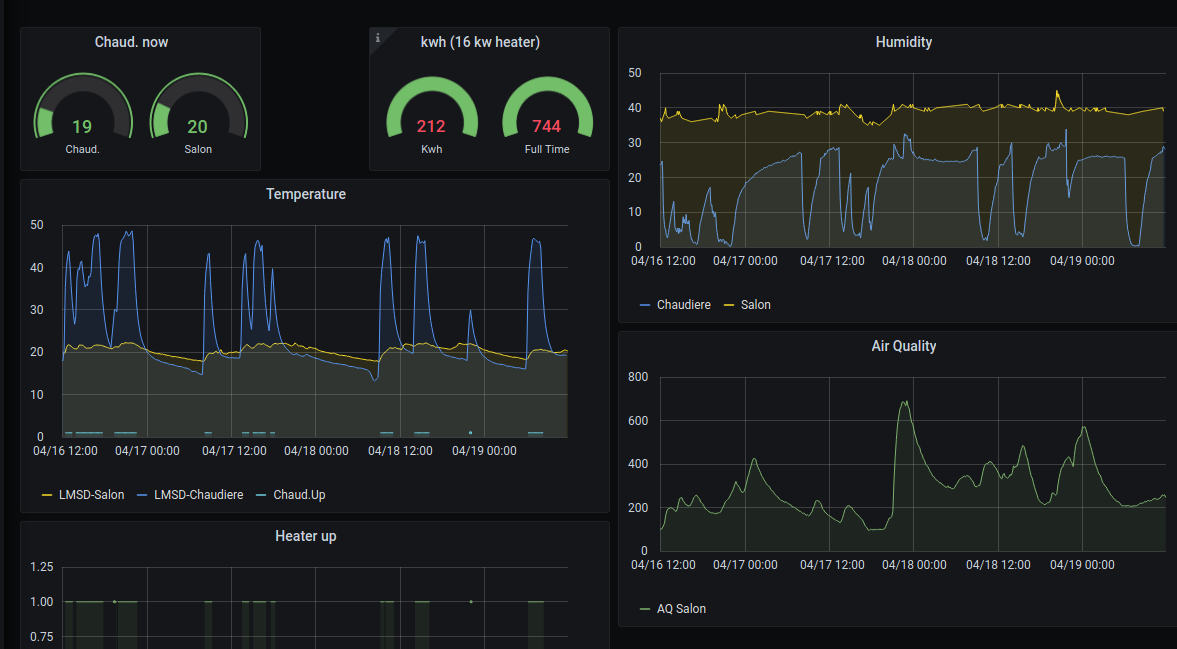This screenshot has width=1177, height=649.
Task: Click the Full Time gauge showing 744
Action: [x=547, y=107]
